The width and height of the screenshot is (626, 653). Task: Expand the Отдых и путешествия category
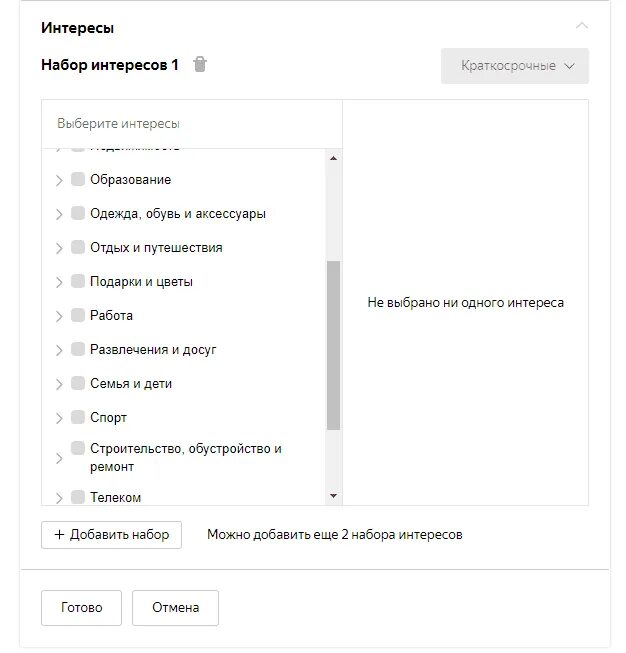tap(59, 248)
